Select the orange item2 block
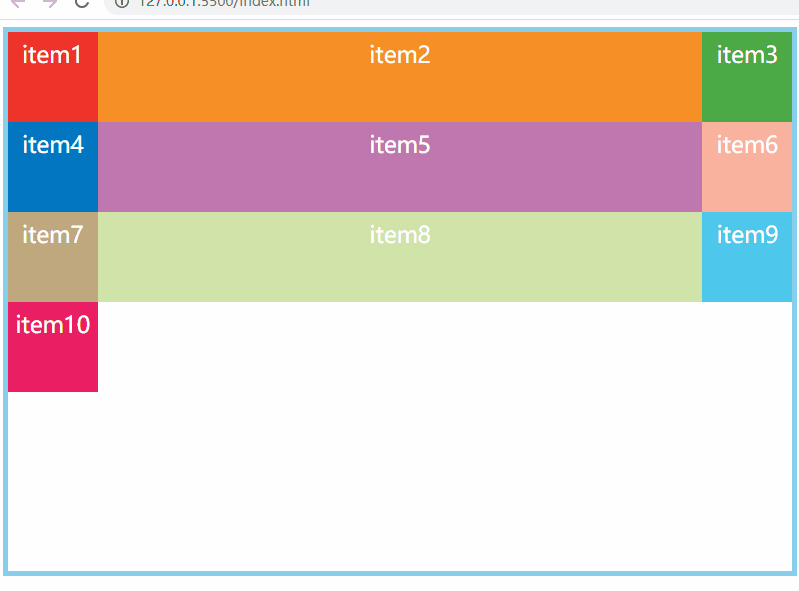 pos(400,77)
